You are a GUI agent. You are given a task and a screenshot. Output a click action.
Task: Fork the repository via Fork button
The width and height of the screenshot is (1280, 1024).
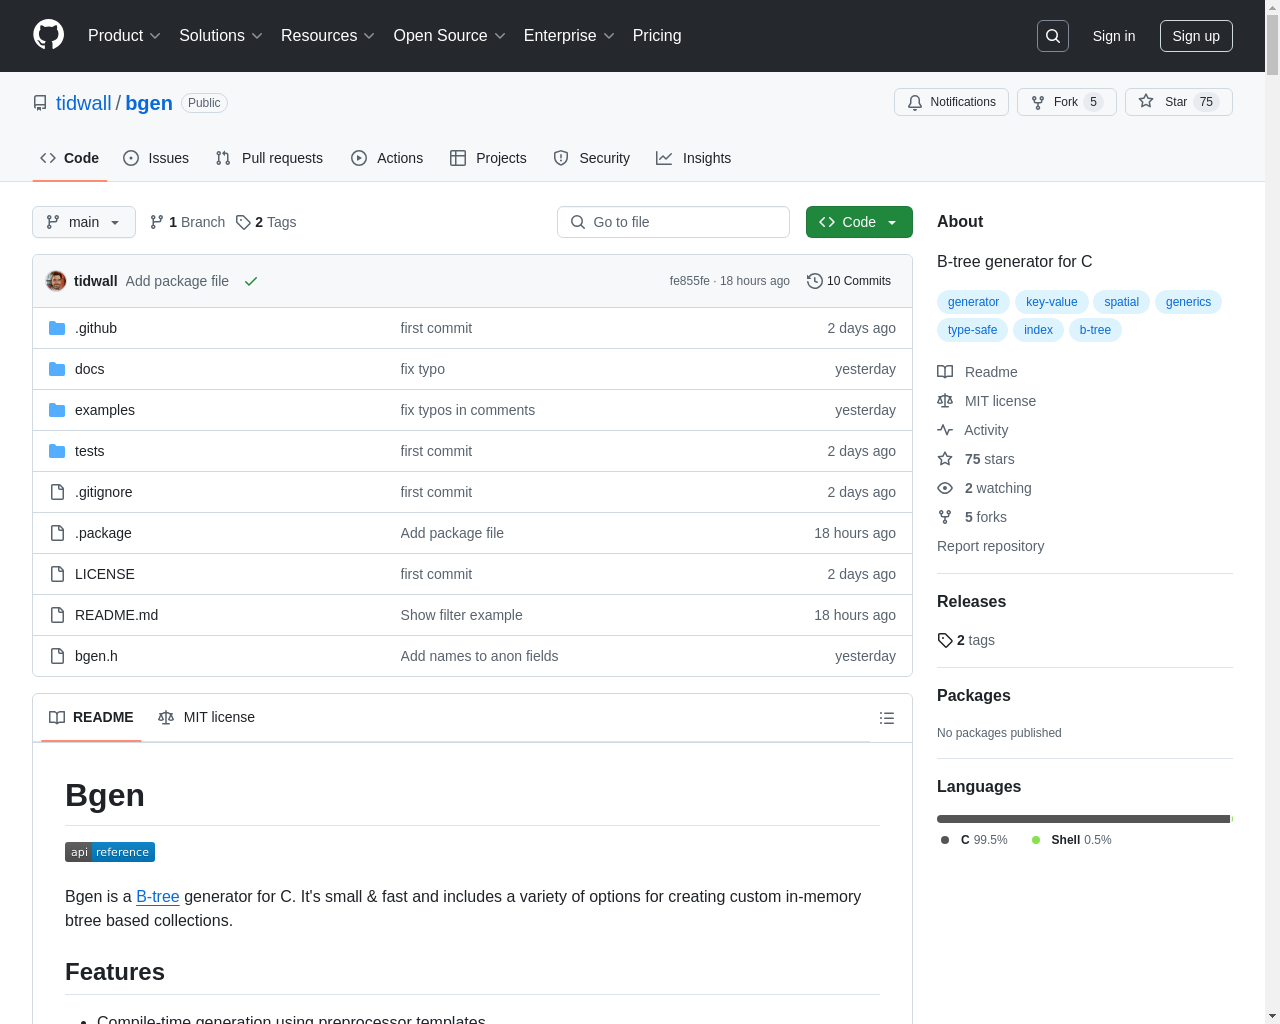point(1066,102)
